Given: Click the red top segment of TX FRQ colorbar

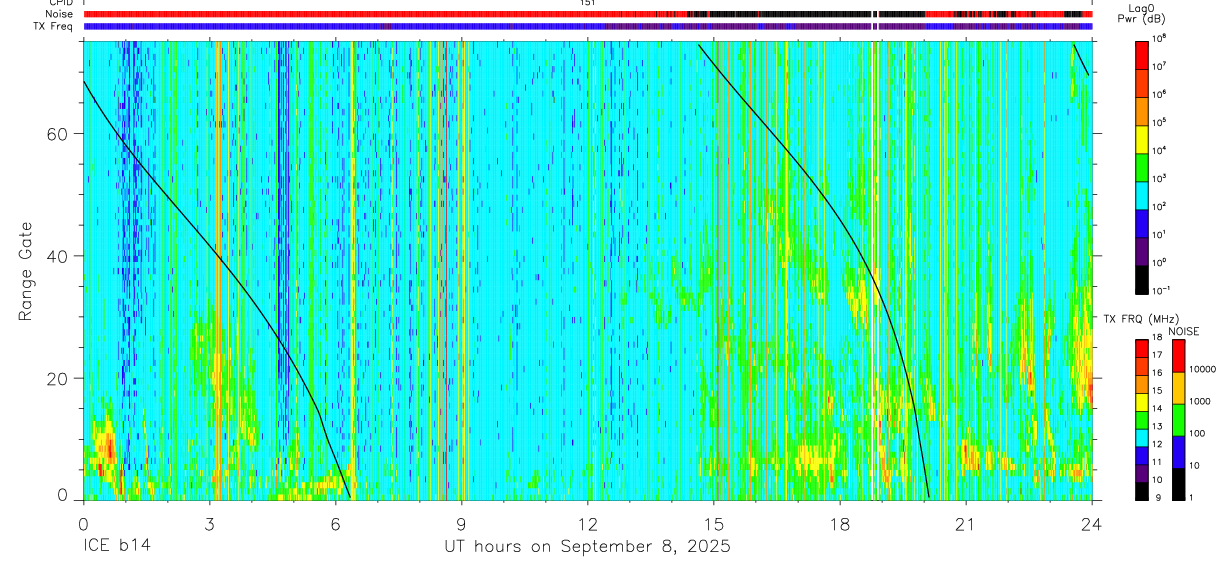Looking at the screenshot, I should 1141,349.
